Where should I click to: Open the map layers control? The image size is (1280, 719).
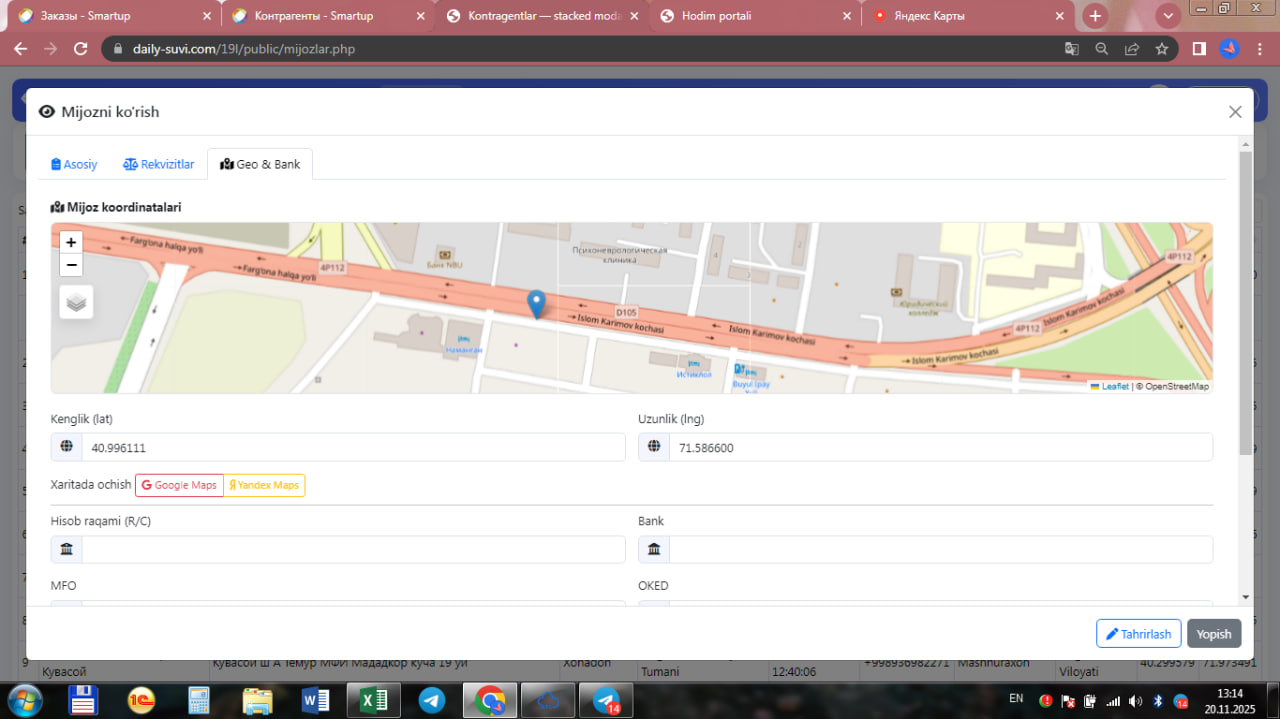click(x=76, y=302)
